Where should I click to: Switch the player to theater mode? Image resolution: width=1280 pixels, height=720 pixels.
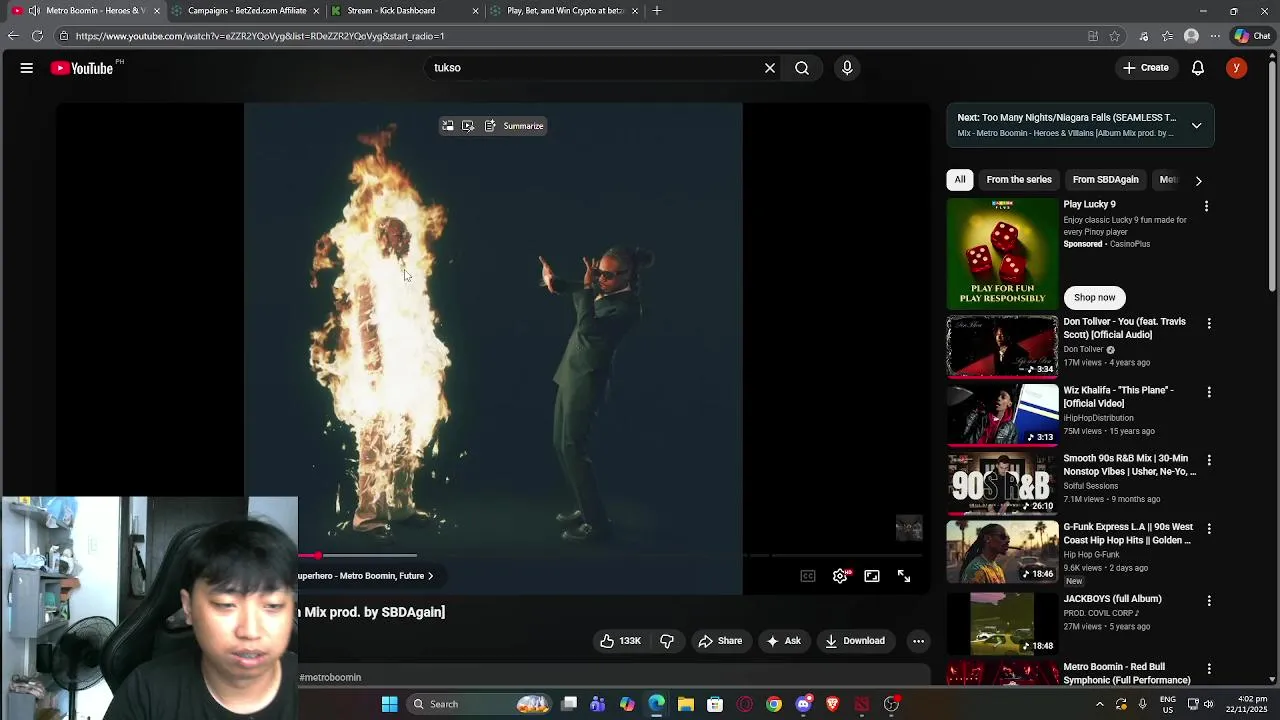(872, 576)
